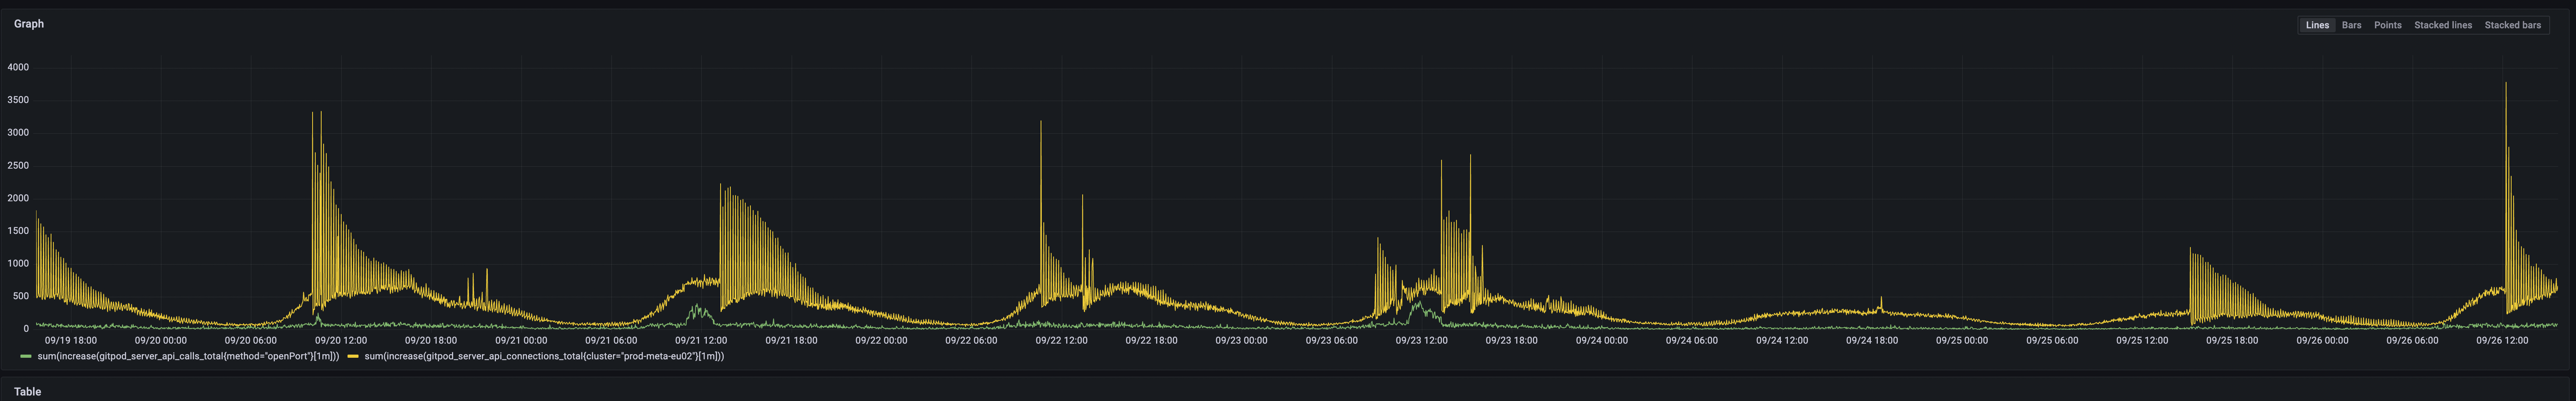Enable the Stacked bars display mode

click(x=2513, y=25)
